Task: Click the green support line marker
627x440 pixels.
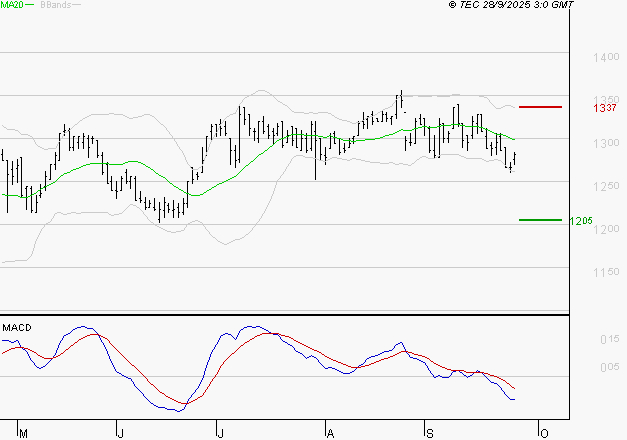Action: tap(540, 220)
